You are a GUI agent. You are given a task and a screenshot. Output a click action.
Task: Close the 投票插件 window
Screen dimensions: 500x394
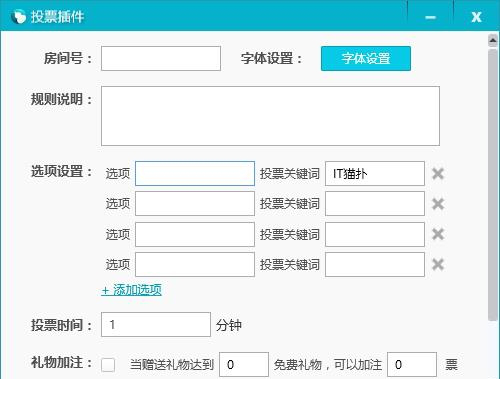tap(476, 17)
